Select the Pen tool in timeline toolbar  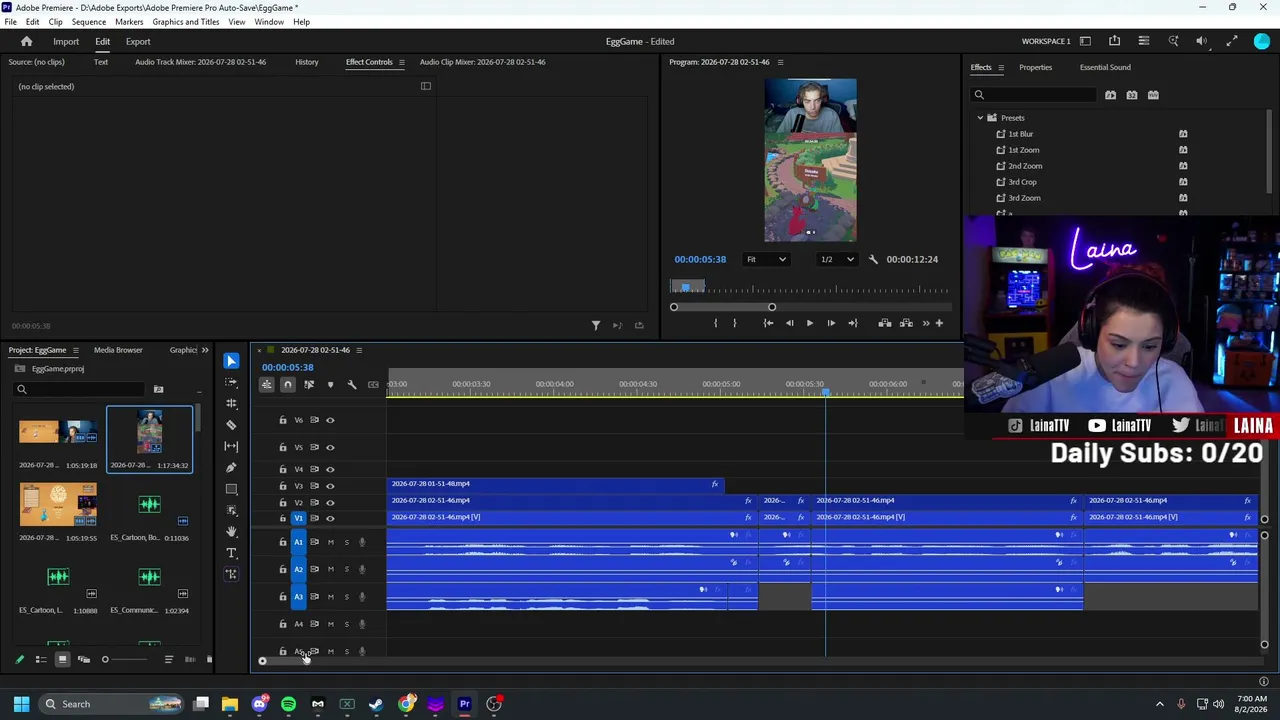pyautogui.click(x=231, y=467)
